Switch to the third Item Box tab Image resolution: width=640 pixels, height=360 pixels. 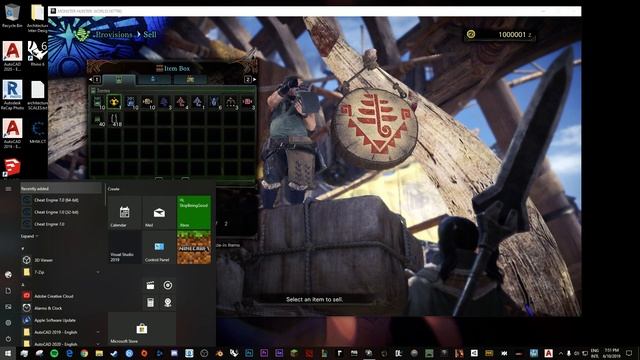click(x=190, y=80)
